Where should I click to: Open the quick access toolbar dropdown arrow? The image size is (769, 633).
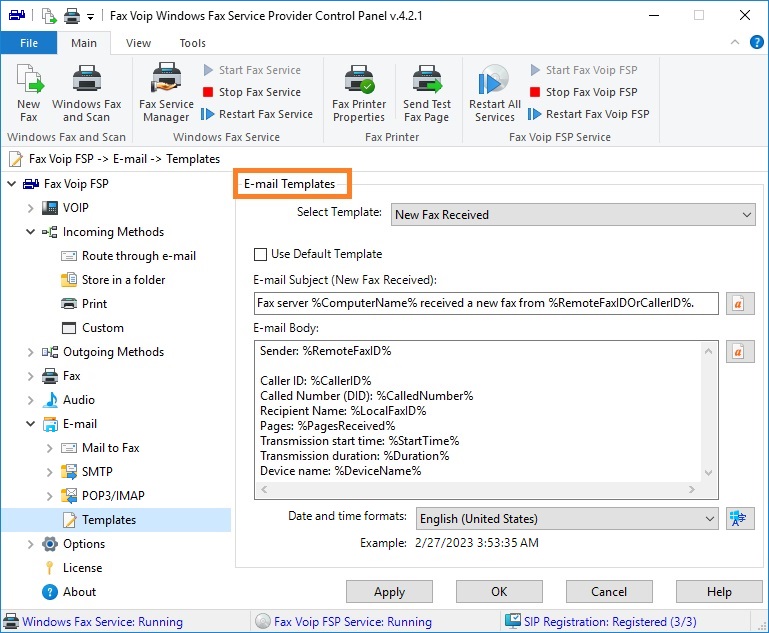point(90,17)
